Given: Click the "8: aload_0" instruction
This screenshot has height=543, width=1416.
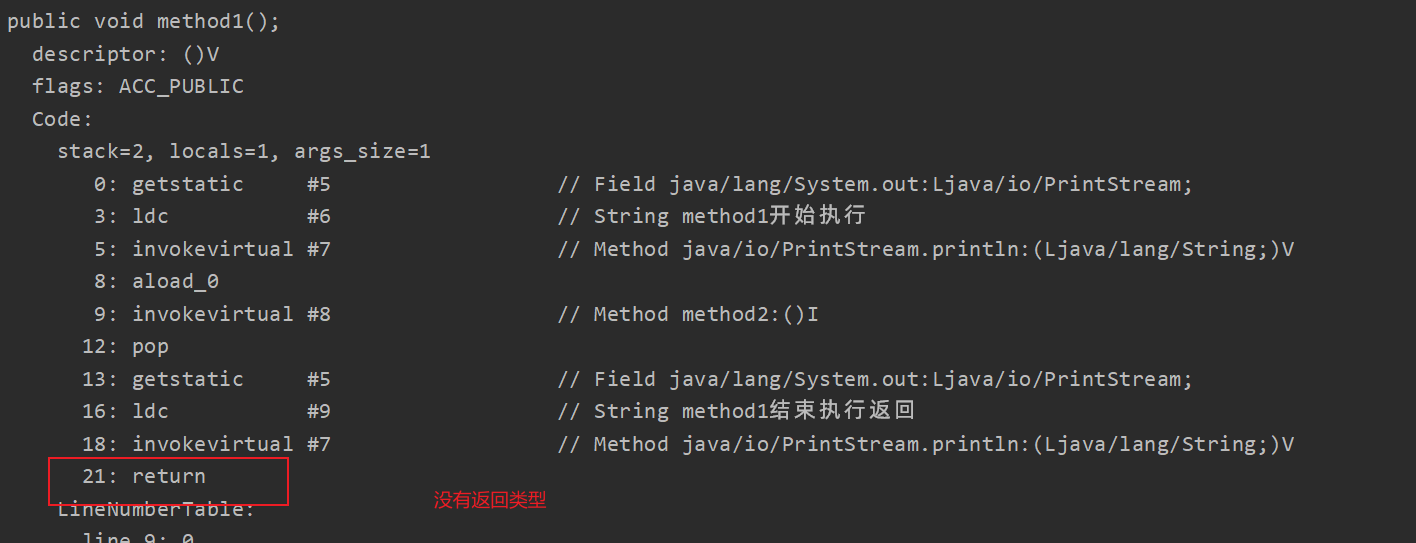Looking at the screenshot, I should coord(156,282).
